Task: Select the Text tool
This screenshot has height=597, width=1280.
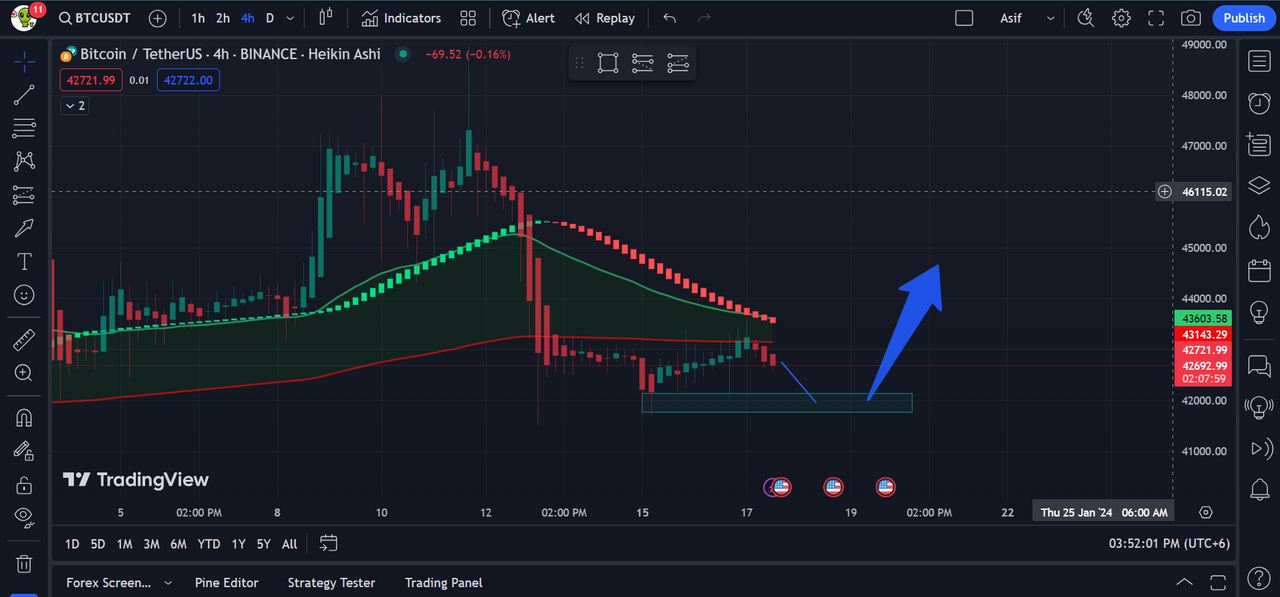Action: pos(24,261)
